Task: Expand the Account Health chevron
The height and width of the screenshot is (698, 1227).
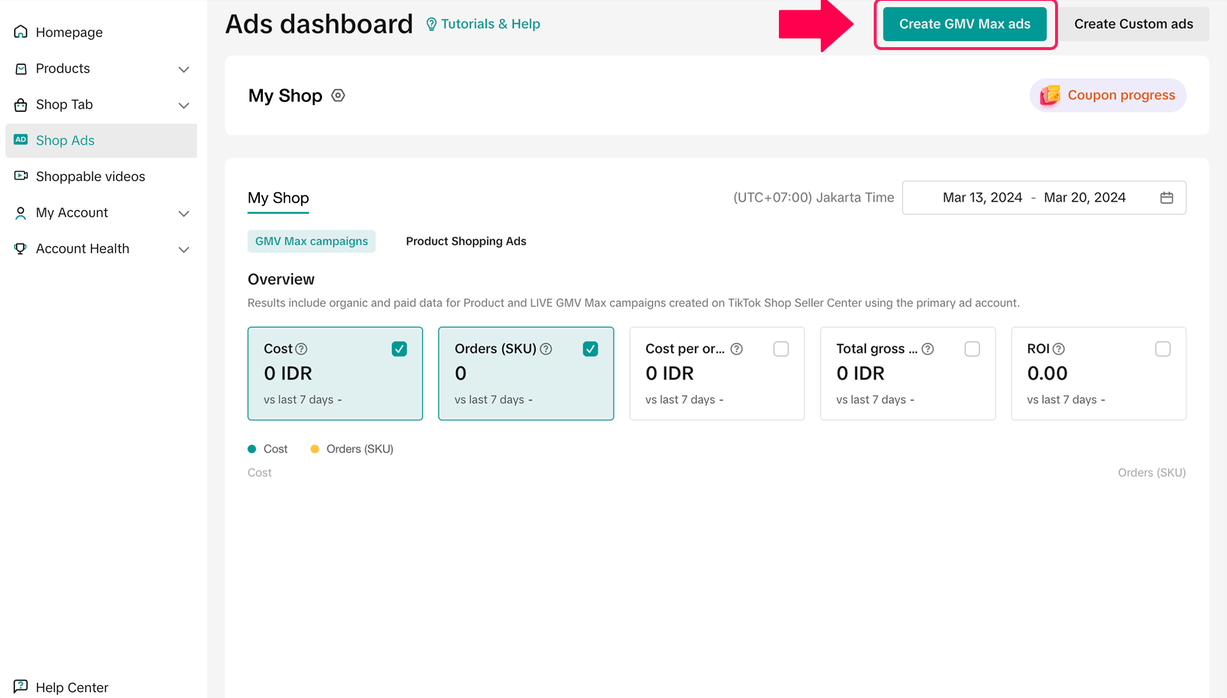Action: (x=183, y=249)
